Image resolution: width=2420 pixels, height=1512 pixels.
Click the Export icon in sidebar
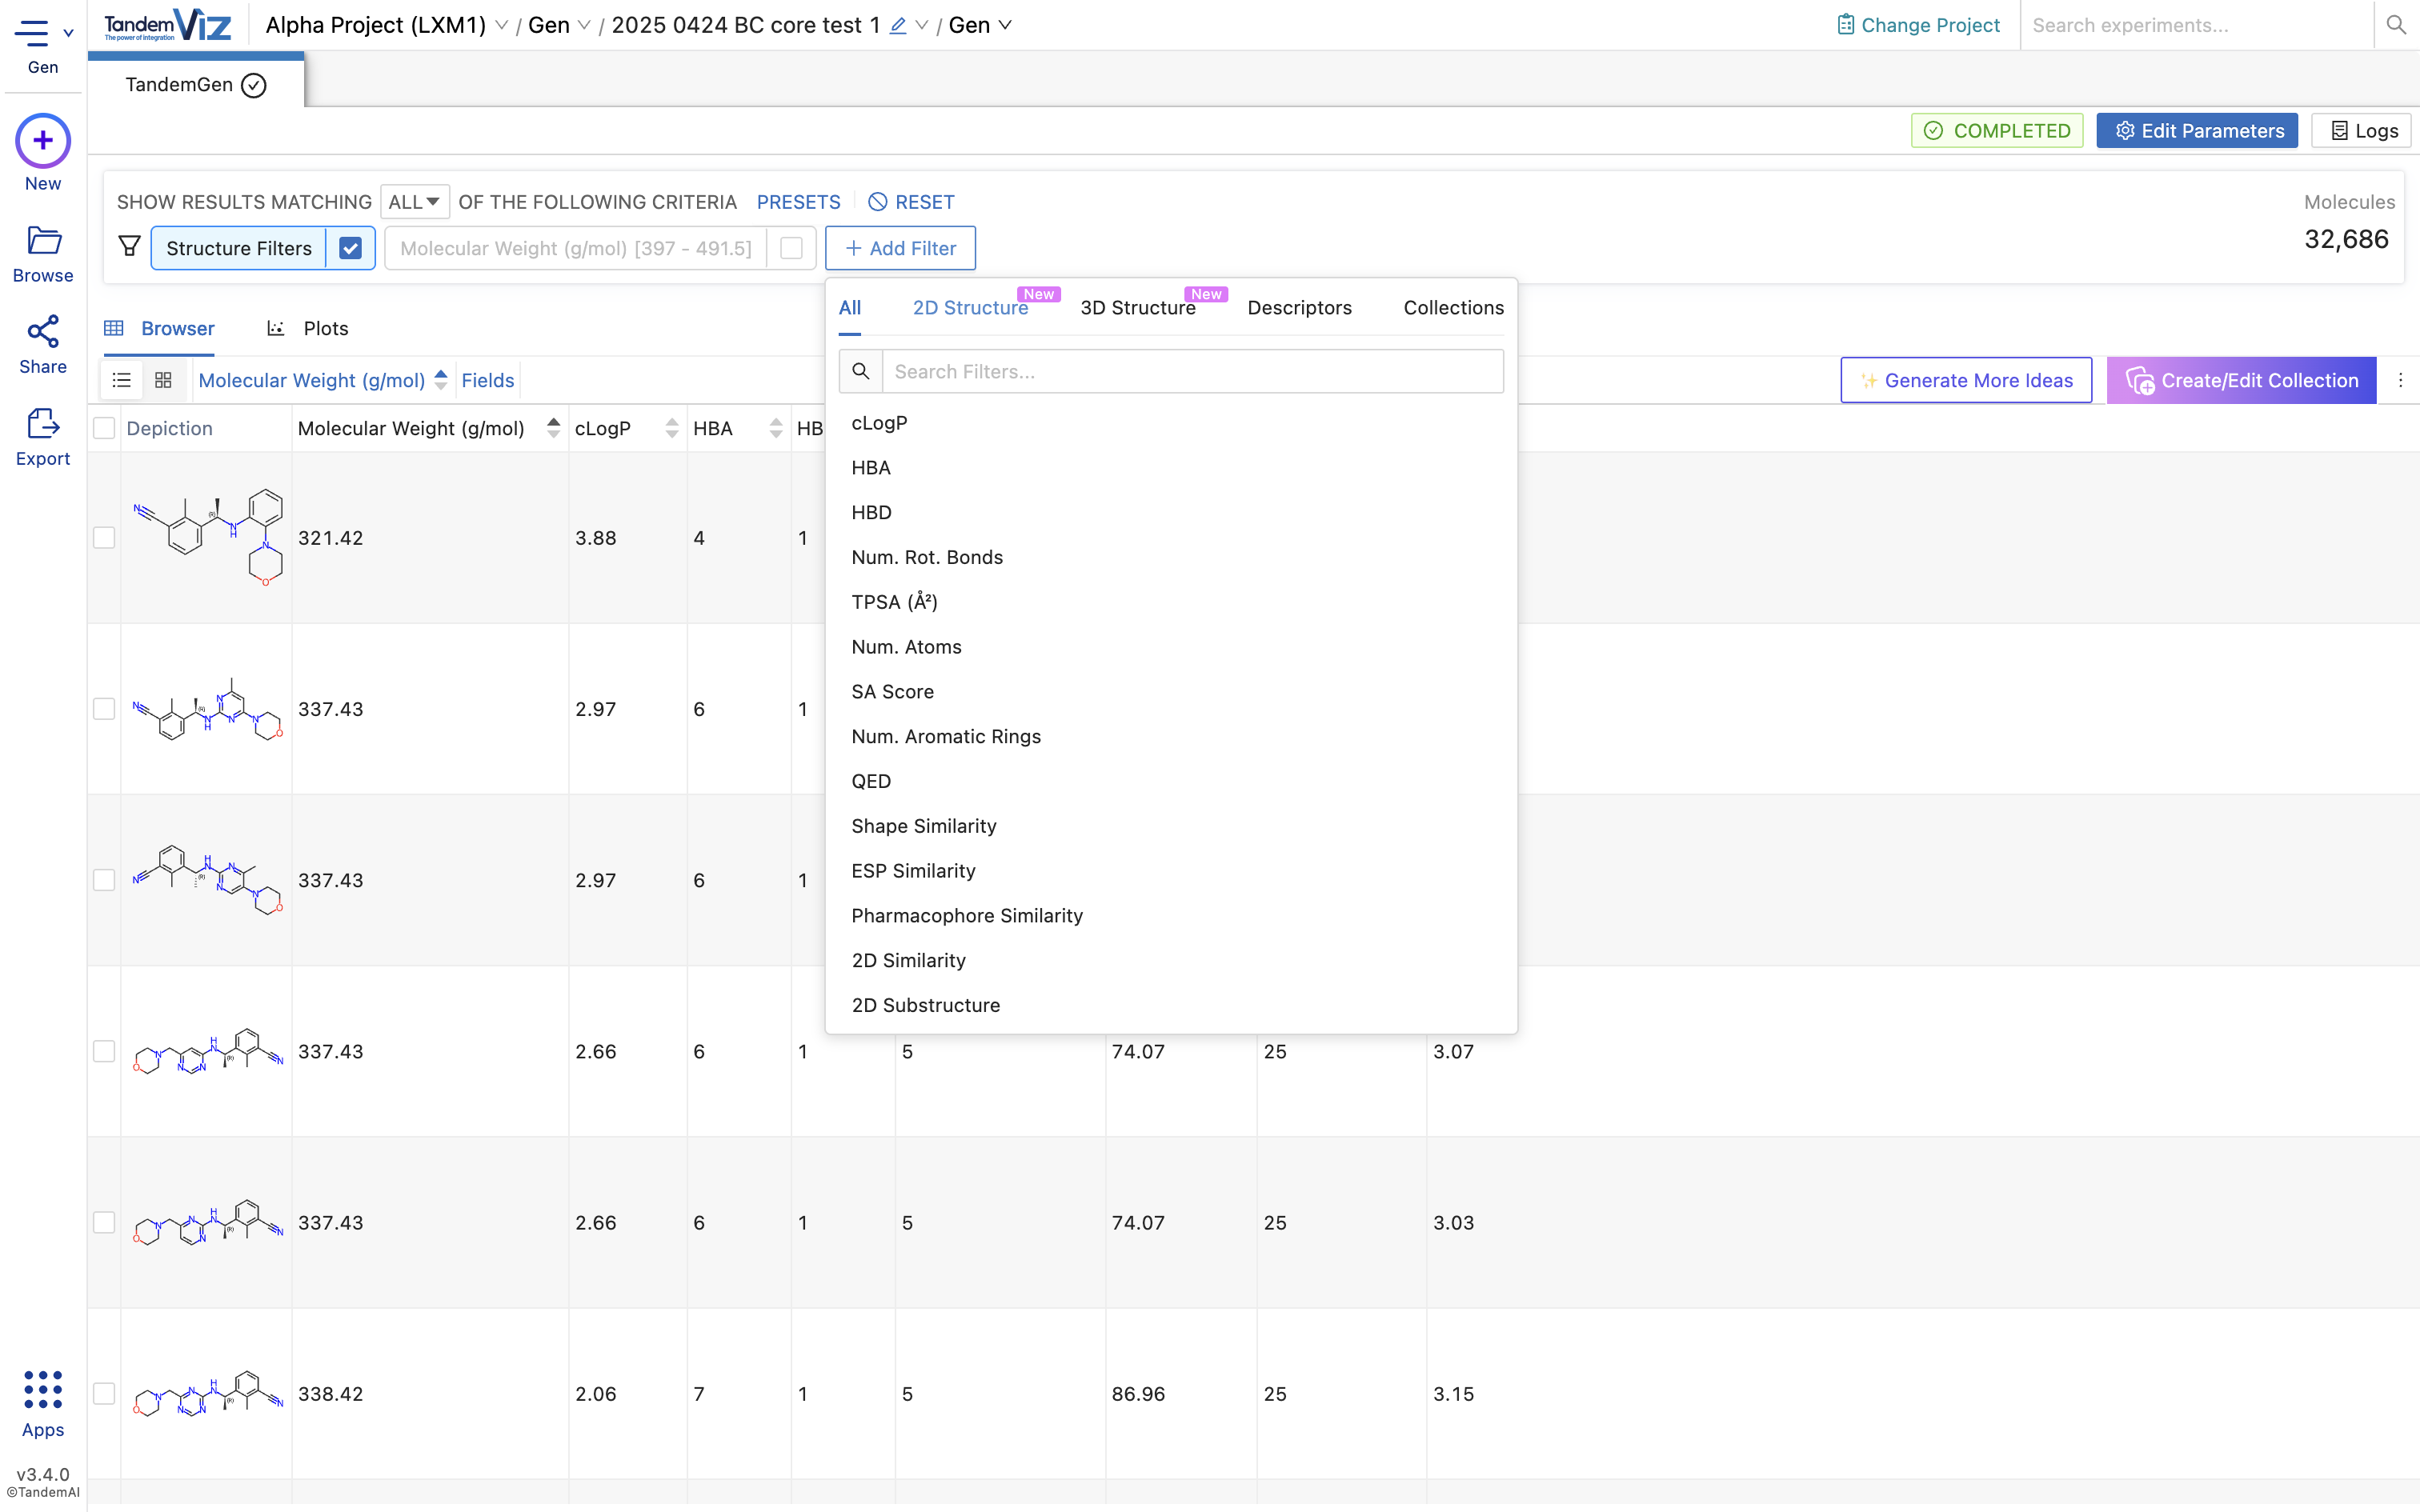pyautogui.click(x=43, y=424)
